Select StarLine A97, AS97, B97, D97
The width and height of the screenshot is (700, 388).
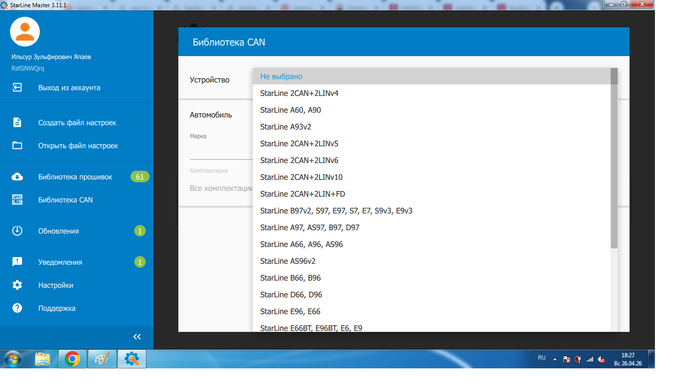tap(432, 227)
